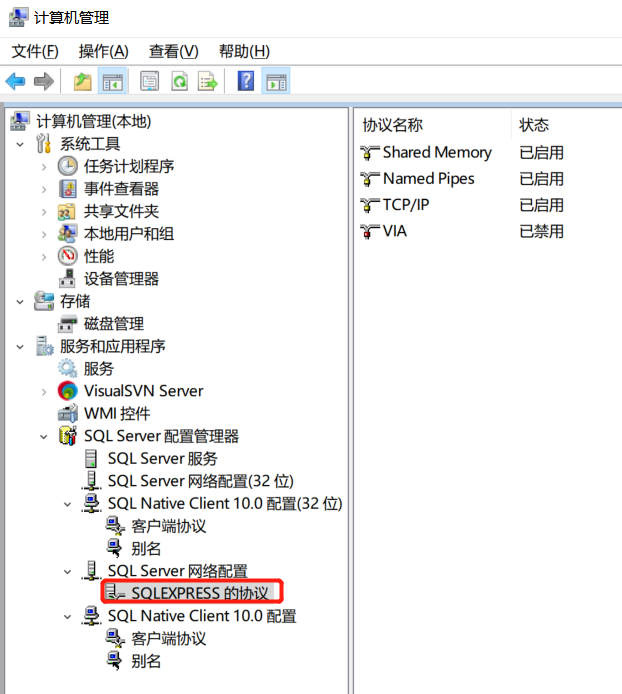Click the 磁盘管理 icon
Viewport: 622px width, 694px height.
point(68,324)
